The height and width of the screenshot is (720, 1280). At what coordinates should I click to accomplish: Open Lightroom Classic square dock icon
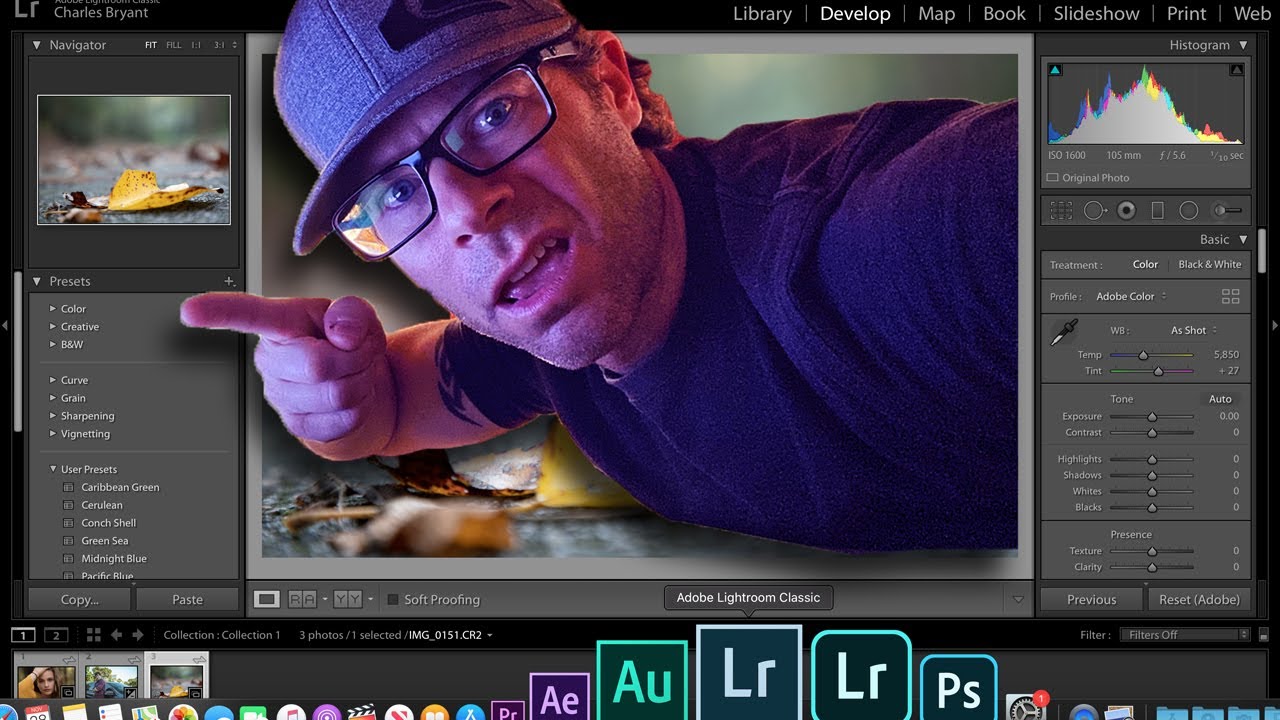tap(749, 673)
